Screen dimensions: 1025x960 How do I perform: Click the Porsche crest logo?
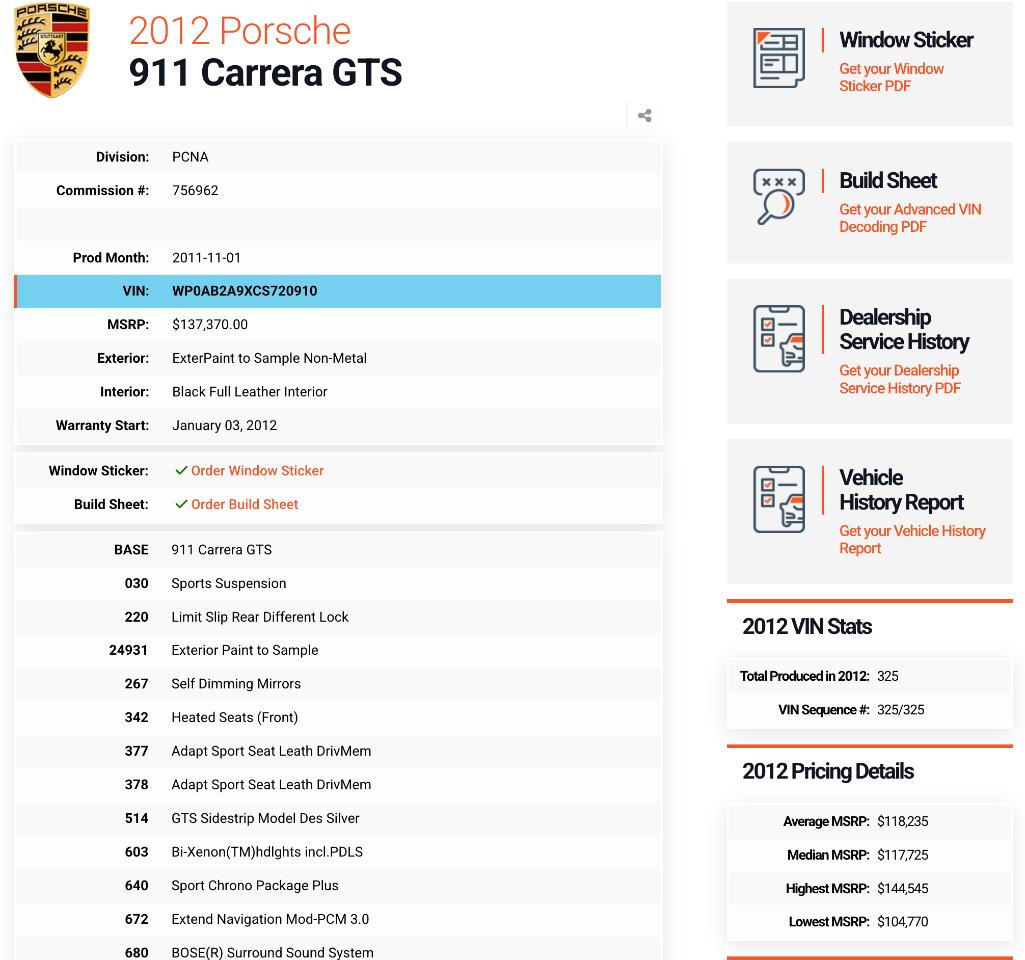(x=52, y=50)
